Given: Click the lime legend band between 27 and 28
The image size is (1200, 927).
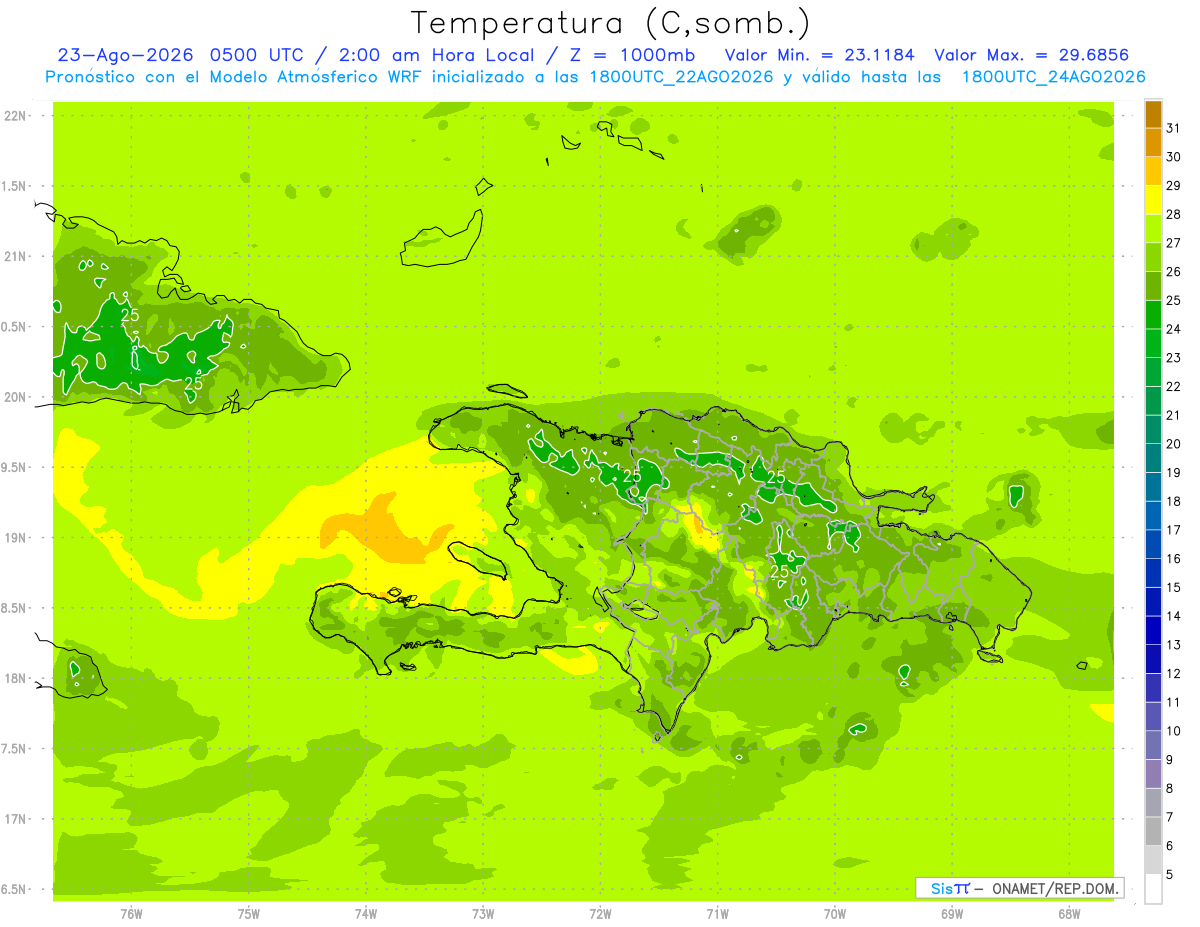Looking at the screenshot, I should (x=1153, y=229).
